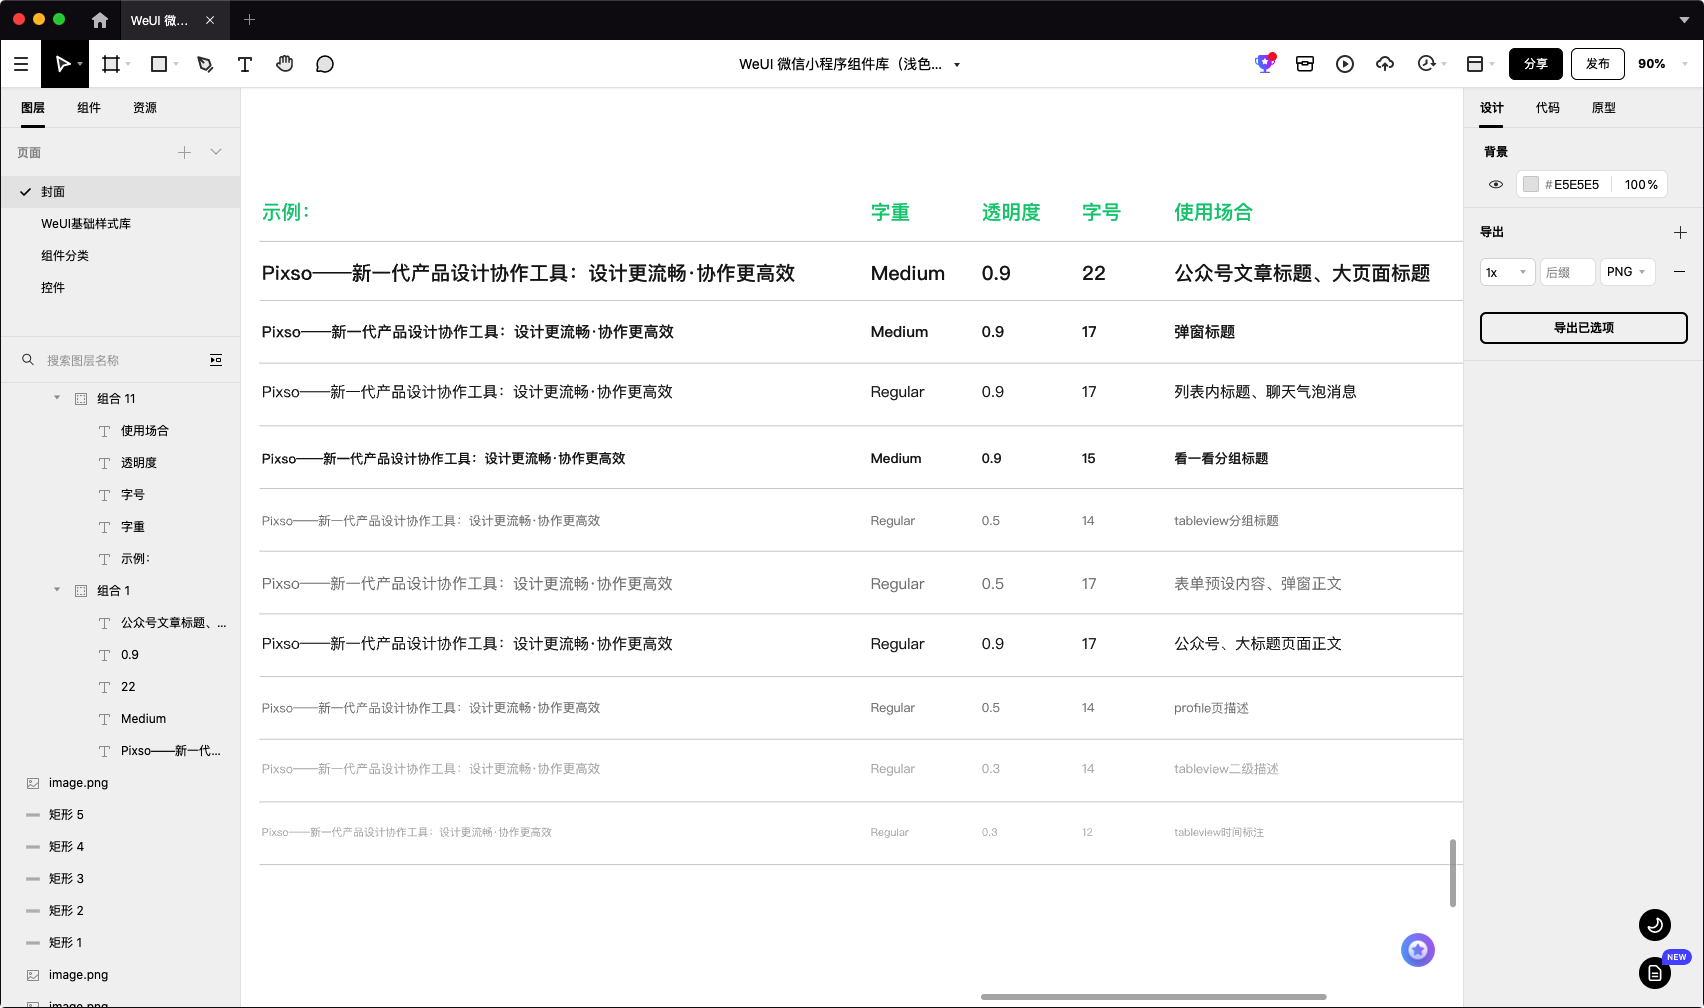Close the WeUI file tab
The height and width of the screenshot is (1008, 1704).
pyautogui.click(x=210, y=20)
